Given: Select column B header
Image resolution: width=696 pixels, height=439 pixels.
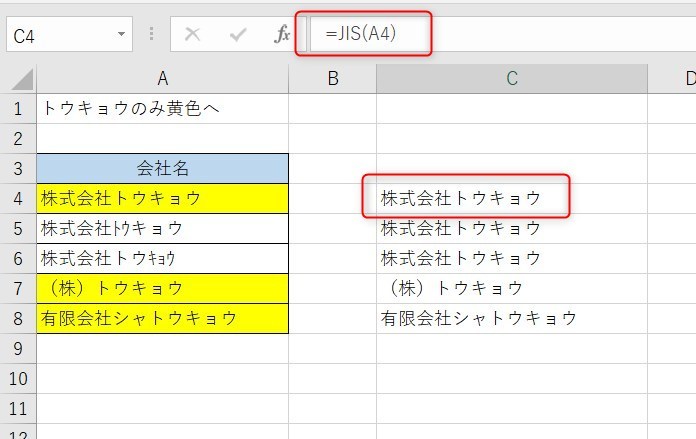Looking at the screenshot, I should 332,79.
